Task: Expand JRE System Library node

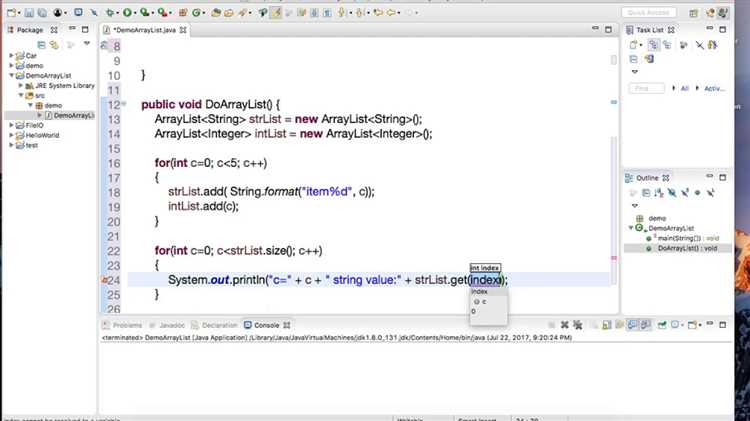Action: (x=21, y=86)
